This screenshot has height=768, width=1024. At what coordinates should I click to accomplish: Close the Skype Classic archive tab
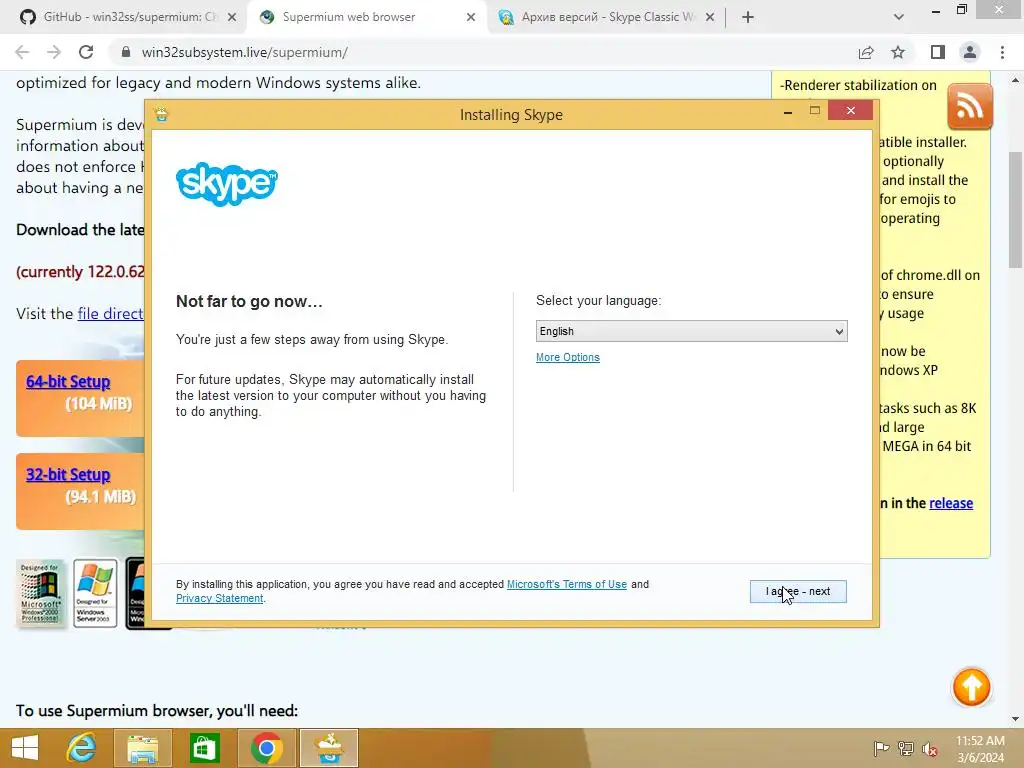point(711,18)
